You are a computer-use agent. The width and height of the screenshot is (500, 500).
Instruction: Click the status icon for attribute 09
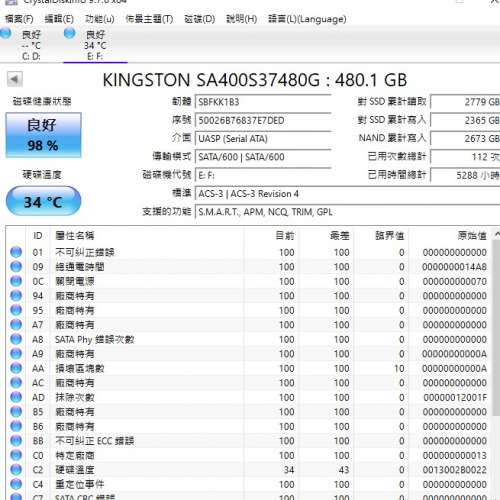(x=16, y=267)
